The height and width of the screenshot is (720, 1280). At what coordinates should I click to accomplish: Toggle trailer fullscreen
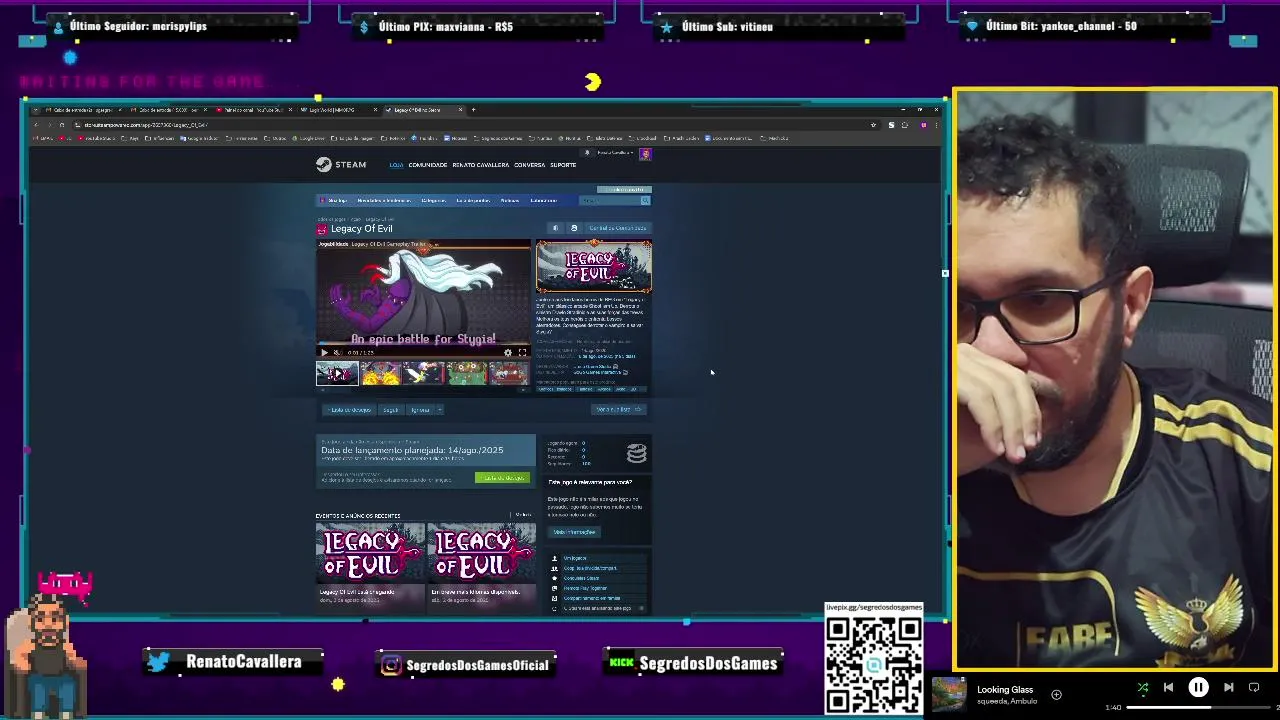(x=522, y=352)
